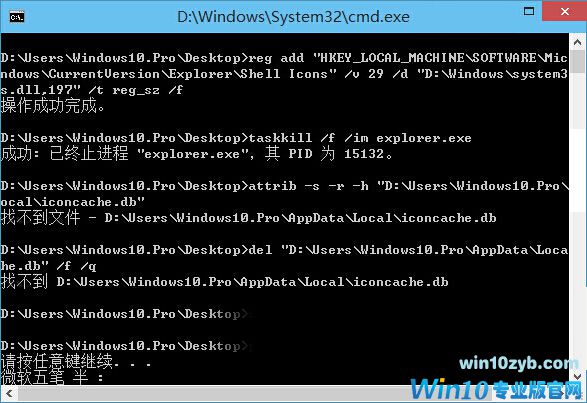The image size is (587, 403).
Task: Click the del command line text
Action: [408, 250]
